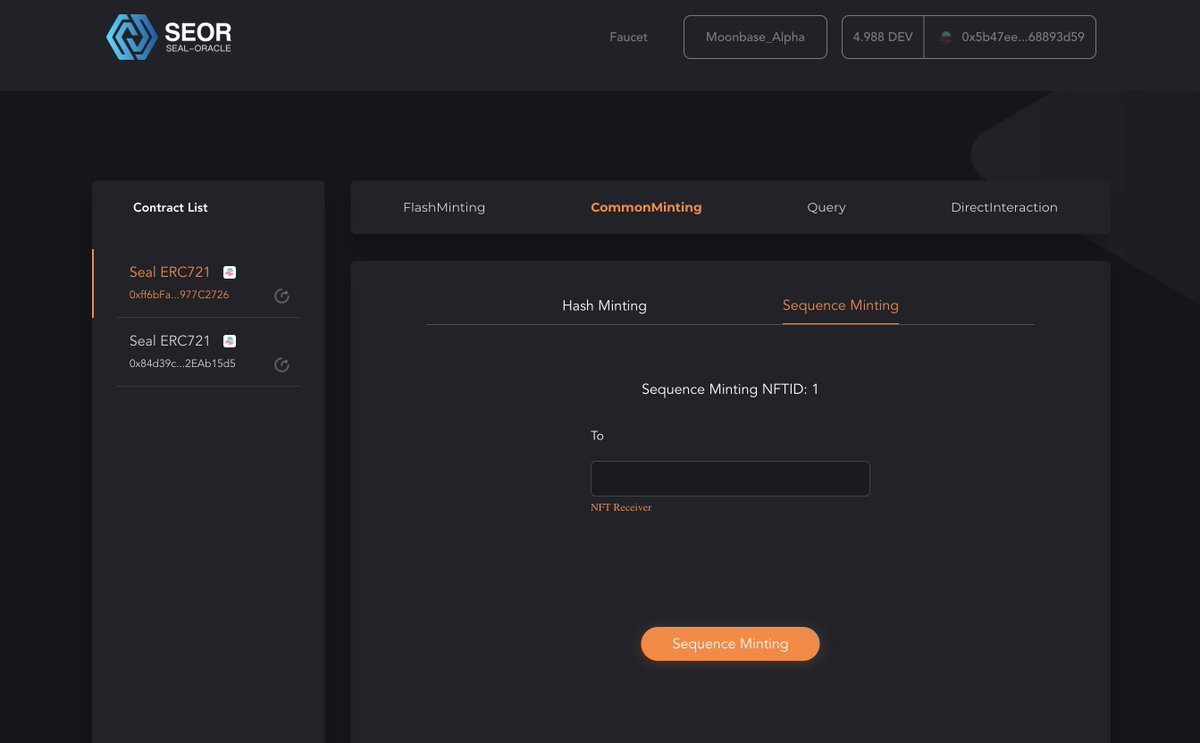
Task: Click refresh icon for 0xff6bFa...977C2726 contract
Action: [282, 296]
